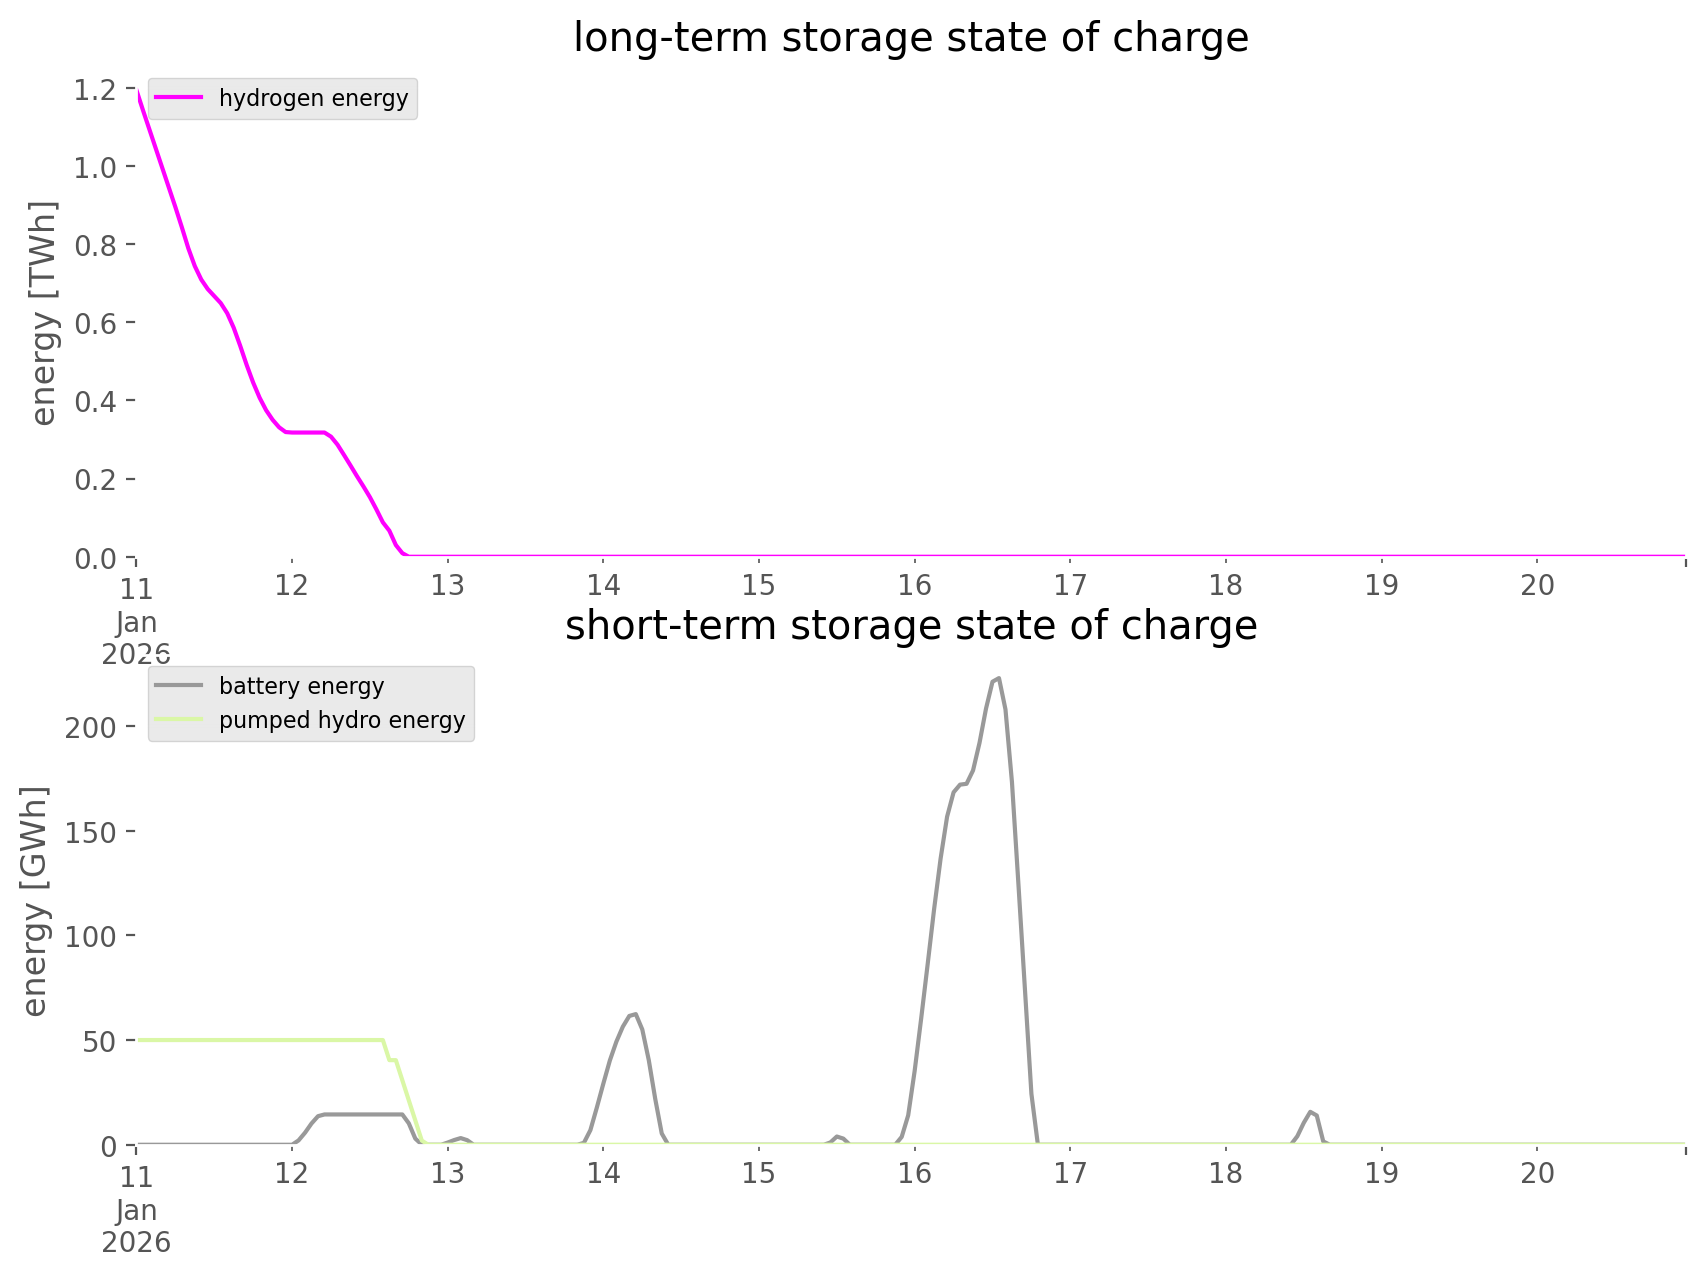Click the small battery peak between Jan 18 and 19
Viewport: 1706px width, 1277px height.
point(1311,1112)
